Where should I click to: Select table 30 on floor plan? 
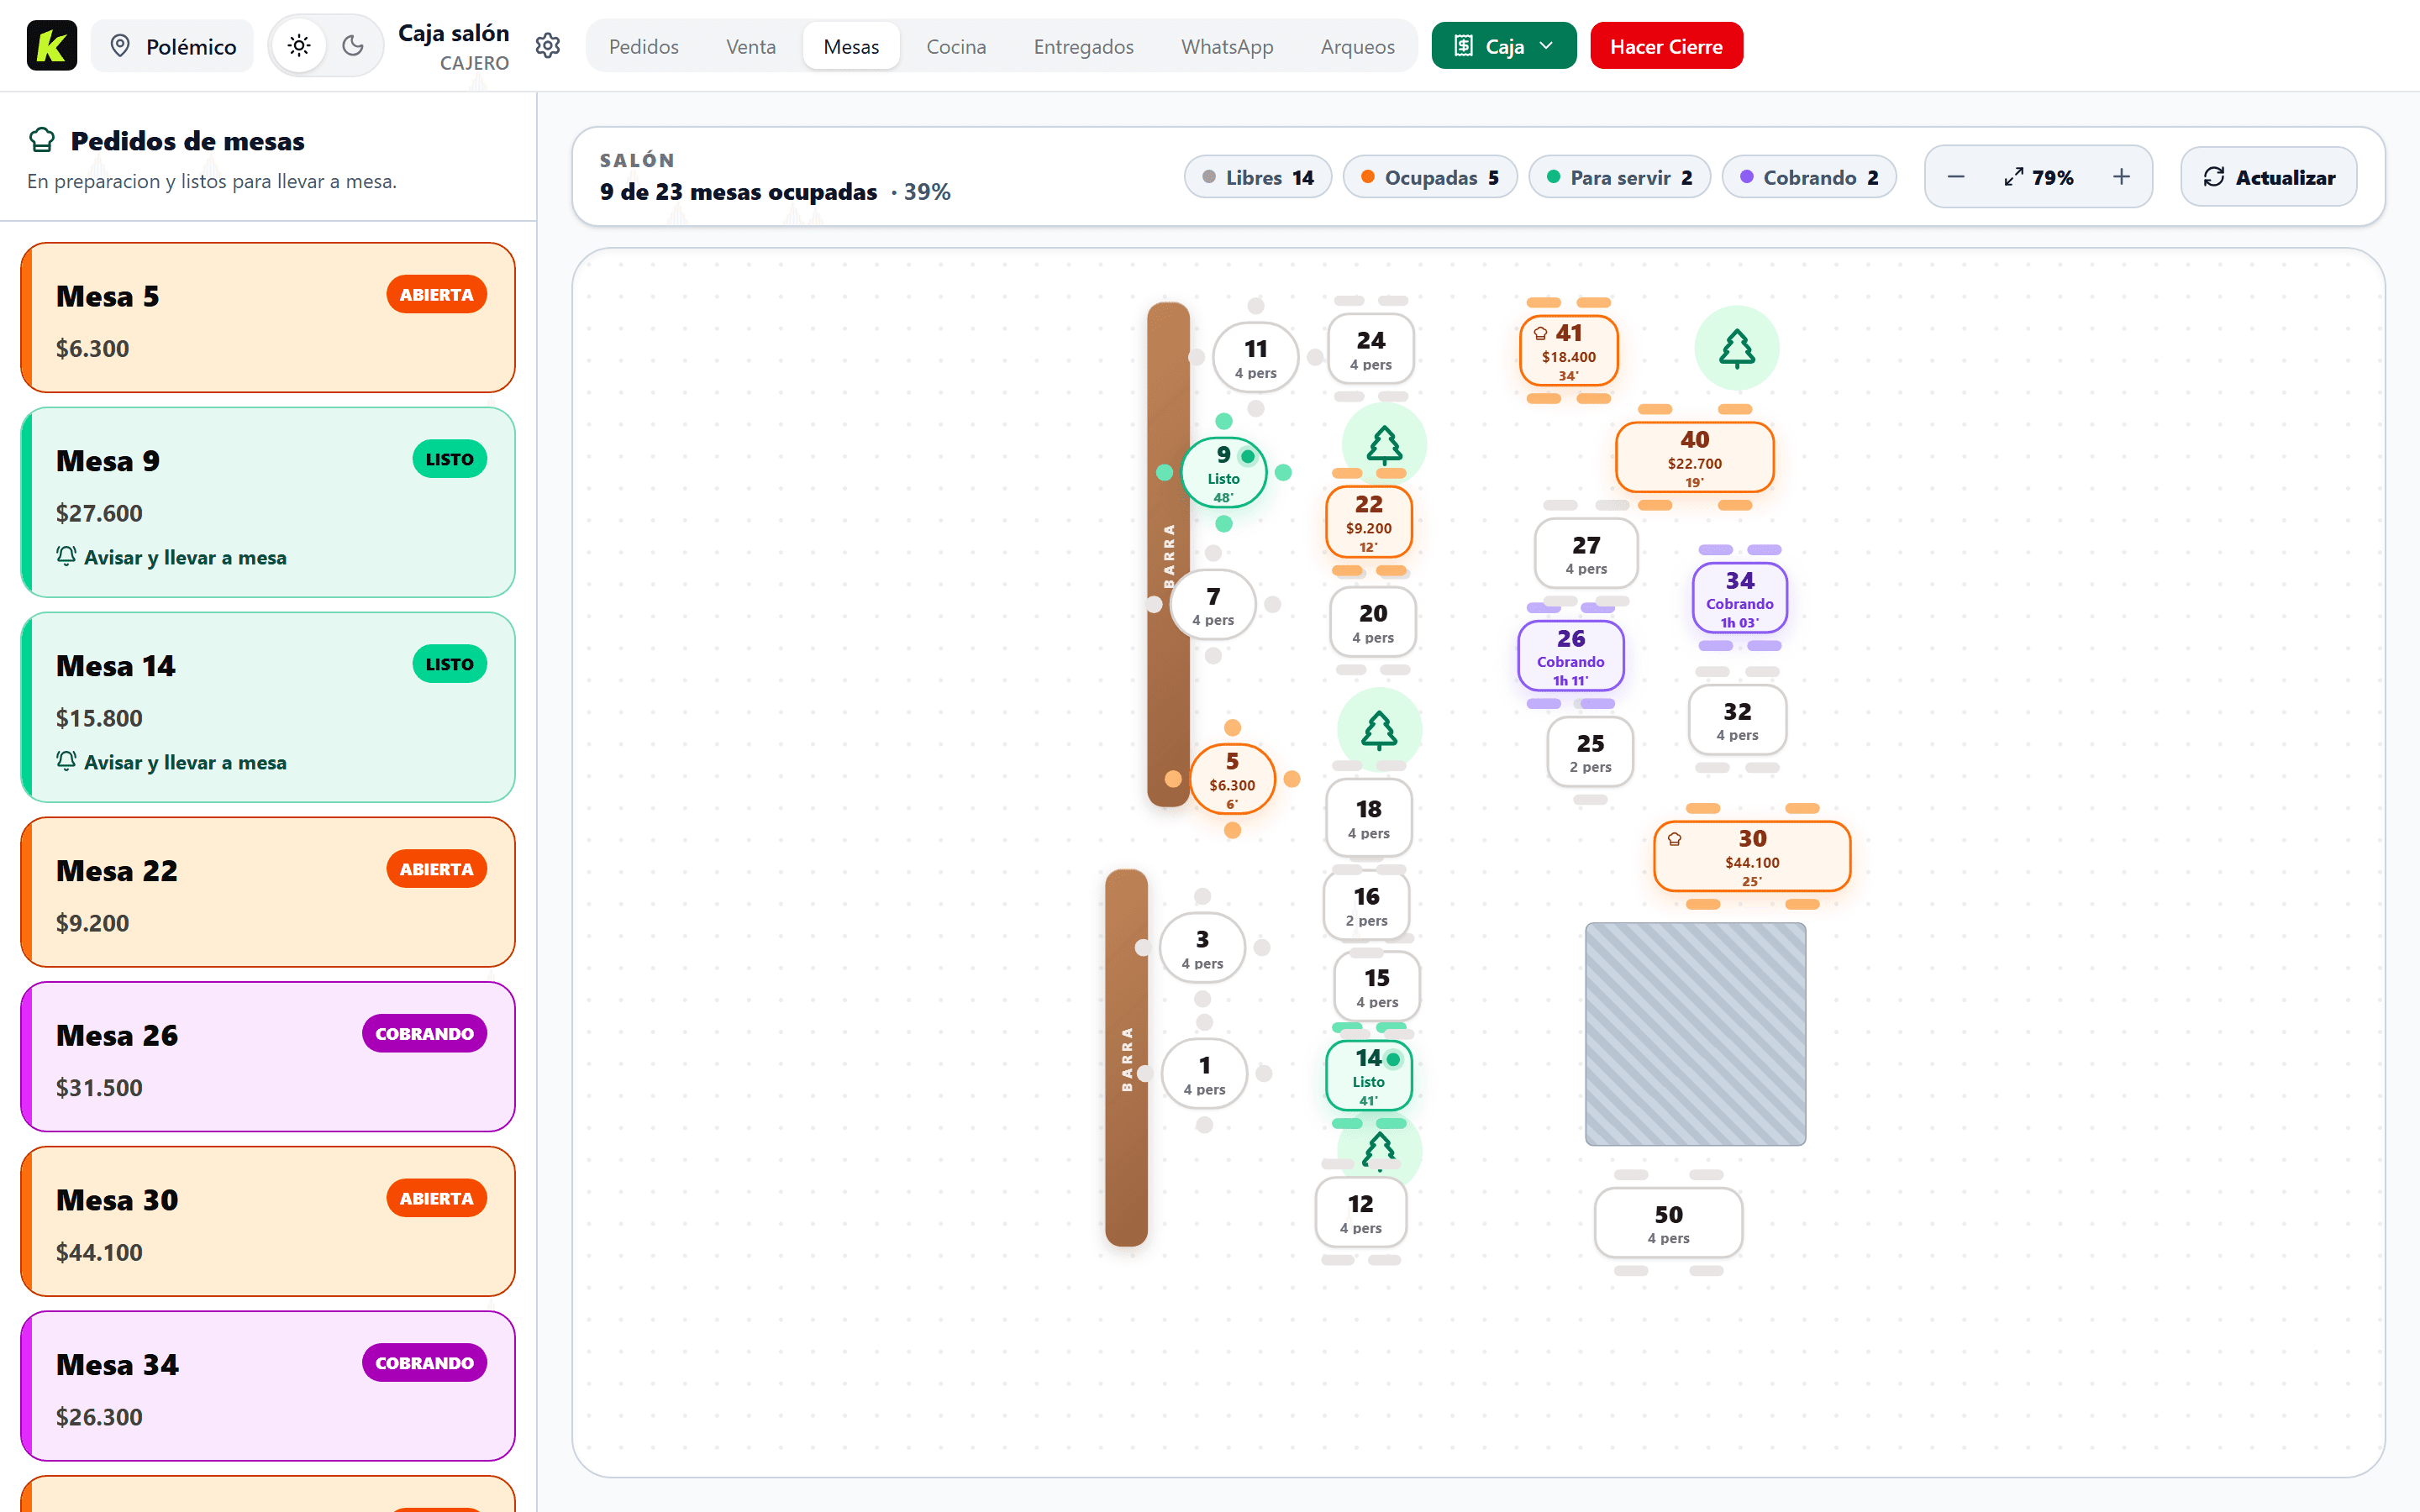(x=1752, y=856)
